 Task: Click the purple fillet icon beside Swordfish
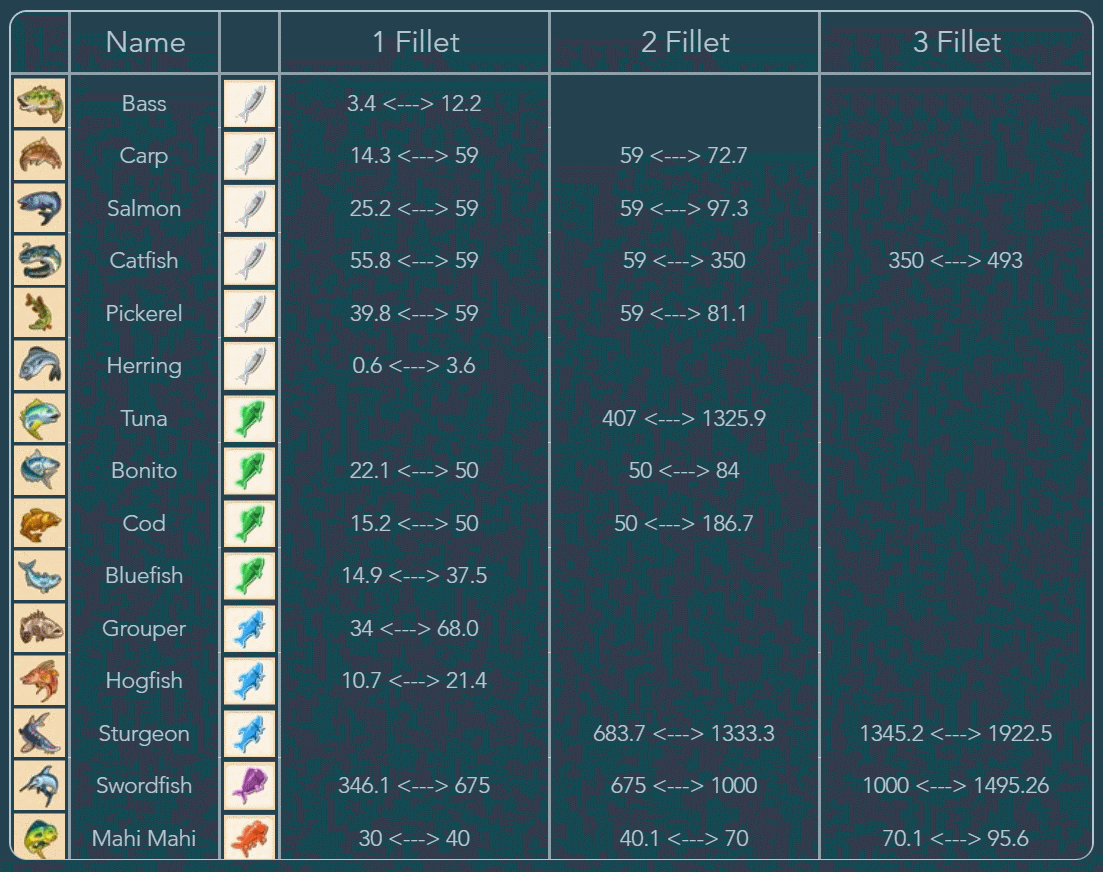(x=249, y=785)
